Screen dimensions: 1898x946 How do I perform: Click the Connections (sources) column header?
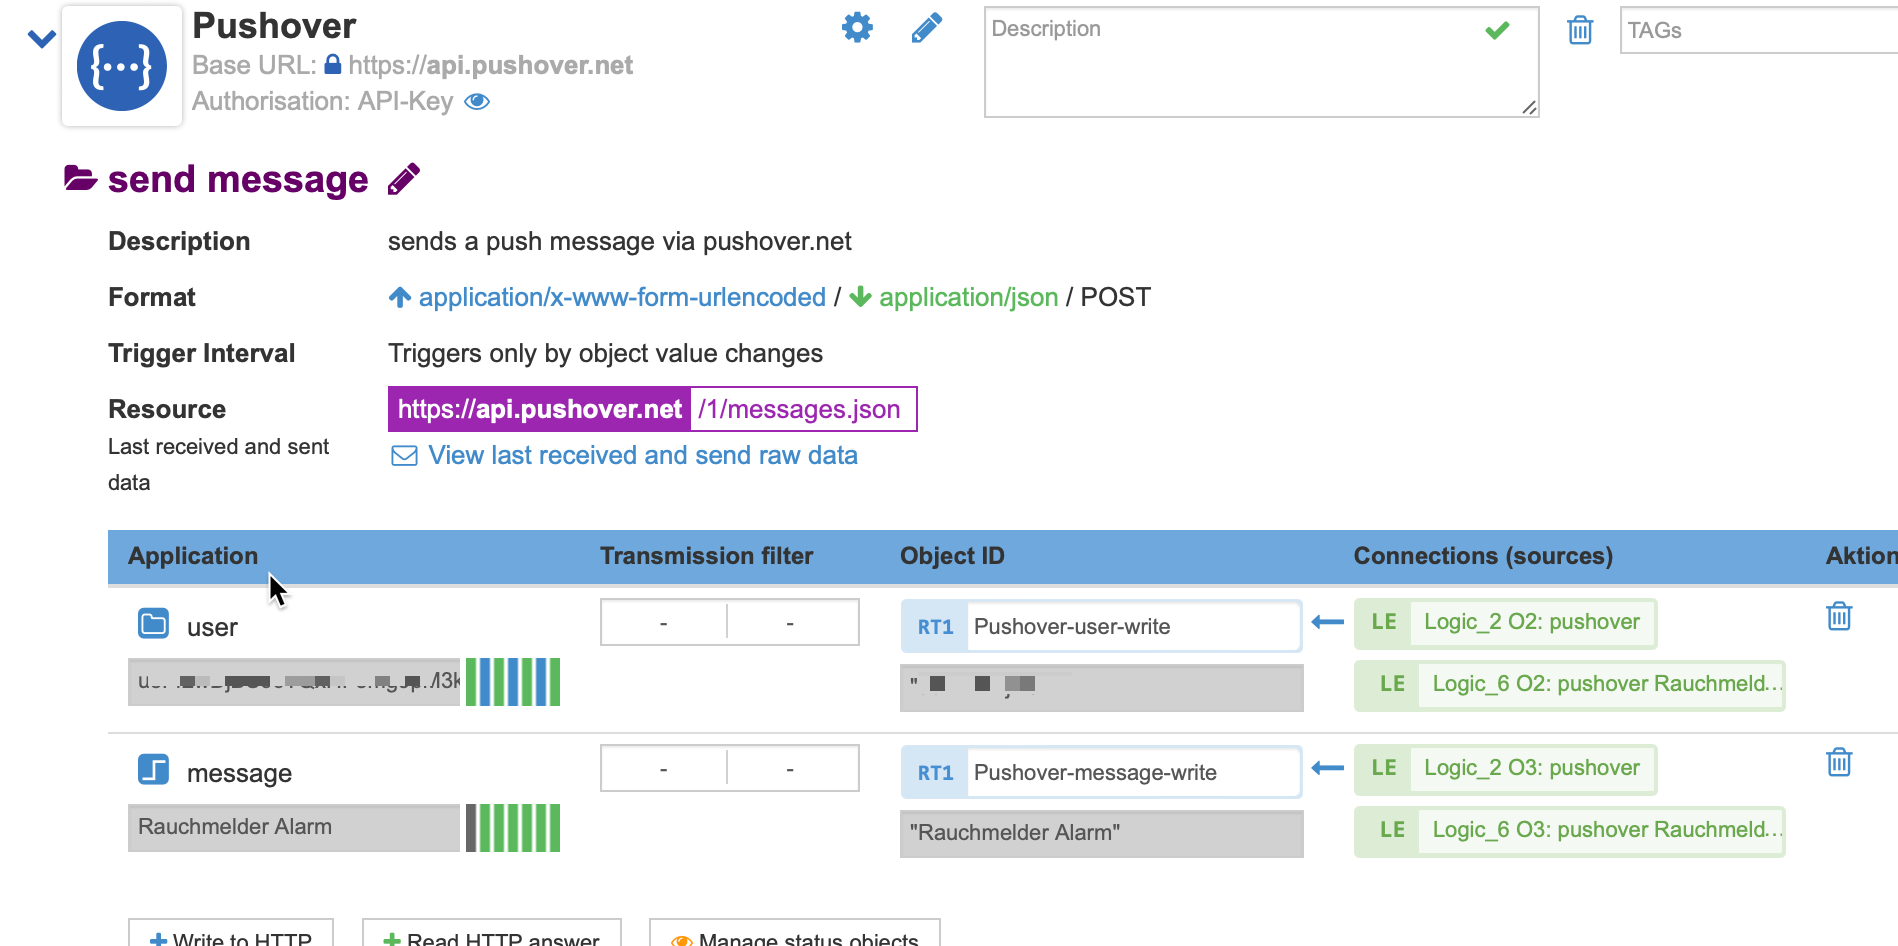tap(1483, 556)
